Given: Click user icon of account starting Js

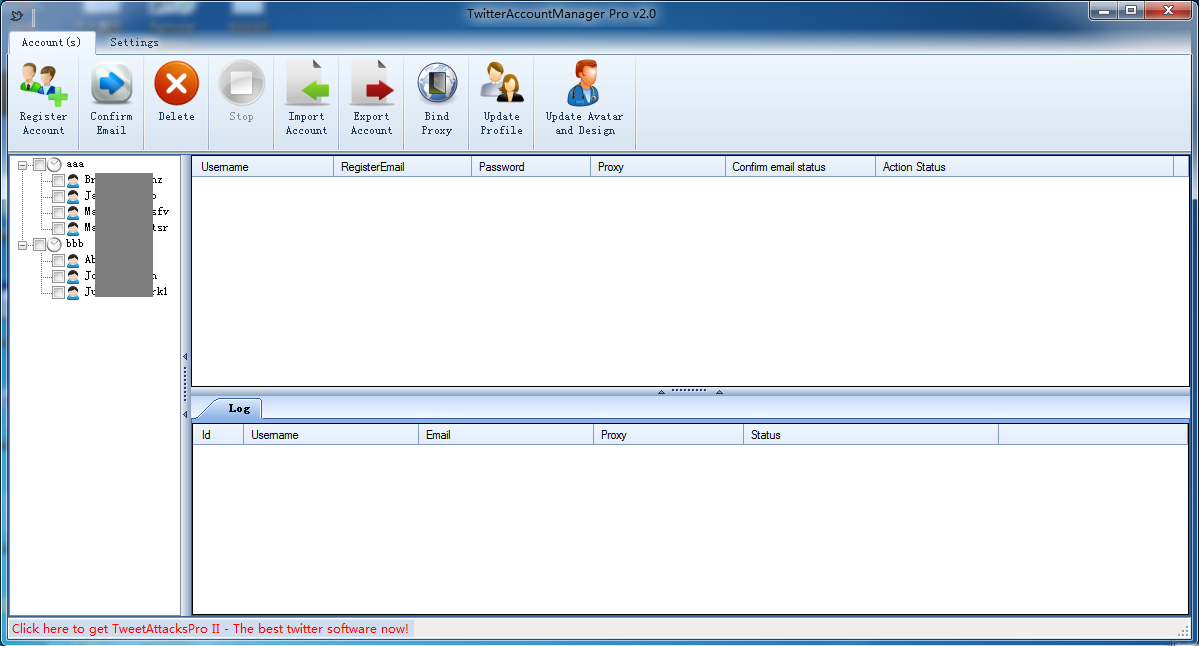Looking at the screenshot, I should point(73,196).
